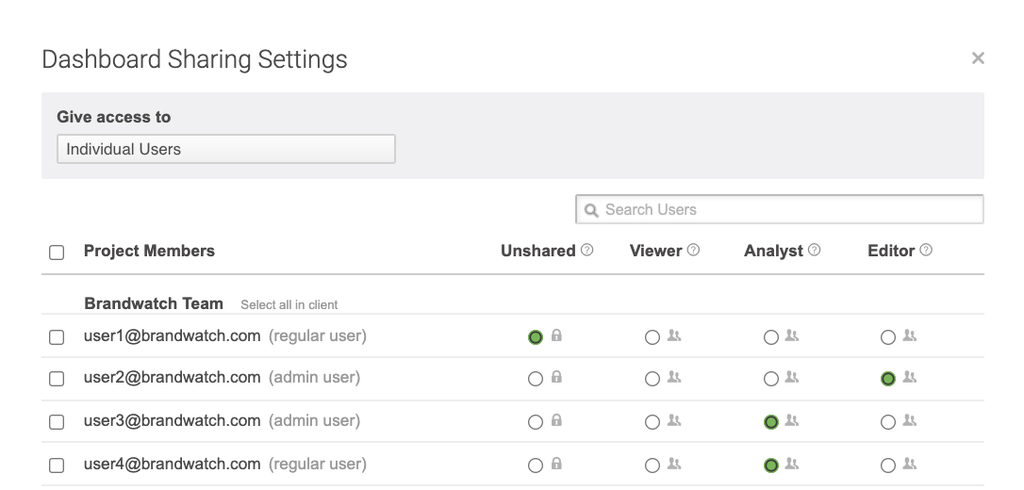Click the help icon beside Editor header
Image resolution: width=1024 pixels, height=490 pixels.
tap(926, 250)
